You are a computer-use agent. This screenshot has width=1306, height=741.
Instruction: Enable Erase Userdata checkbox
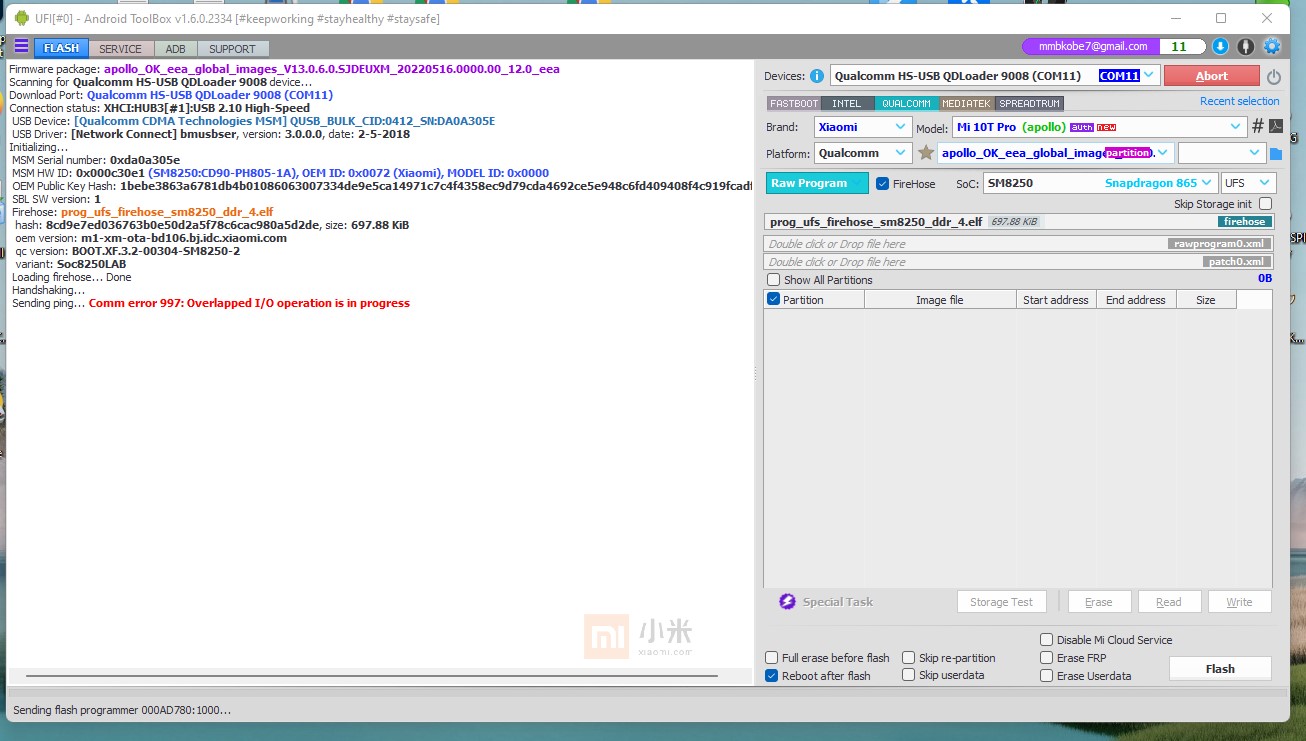click(1046, 676)
